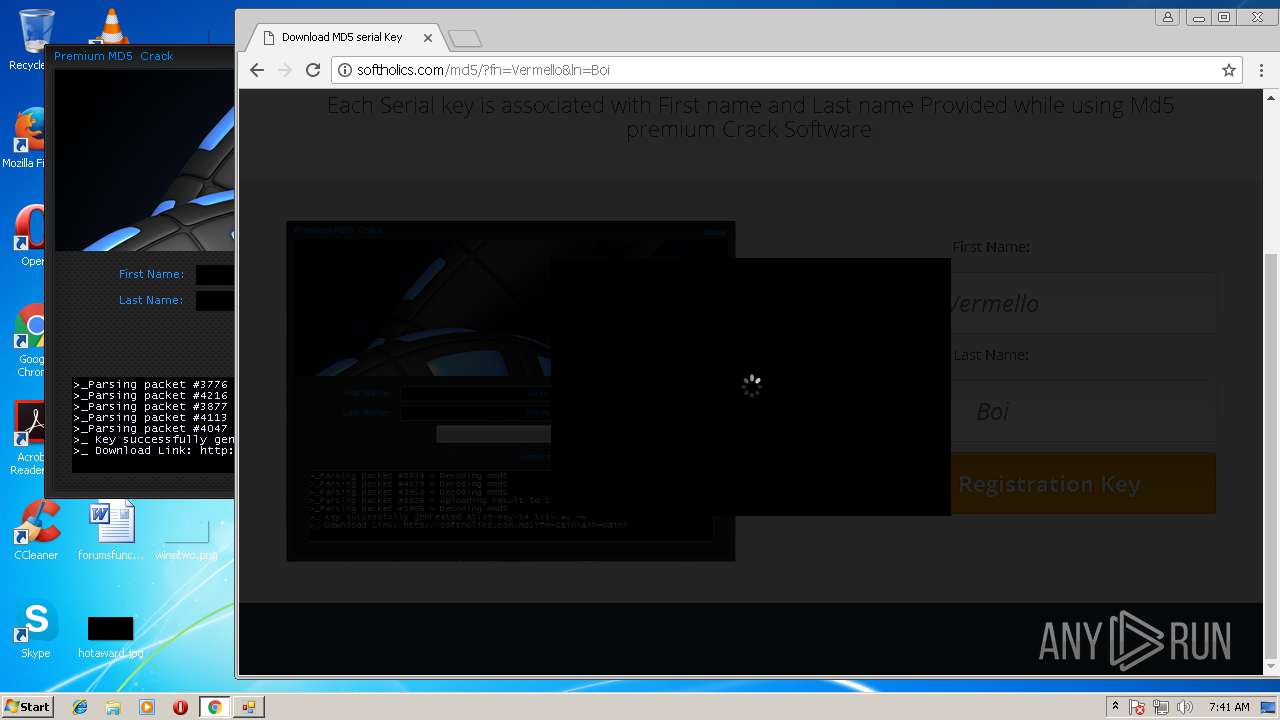Select the Acrobat Reader desktop icon
1280x720 pixels.
pyautogui.click(x=29, y=438)
